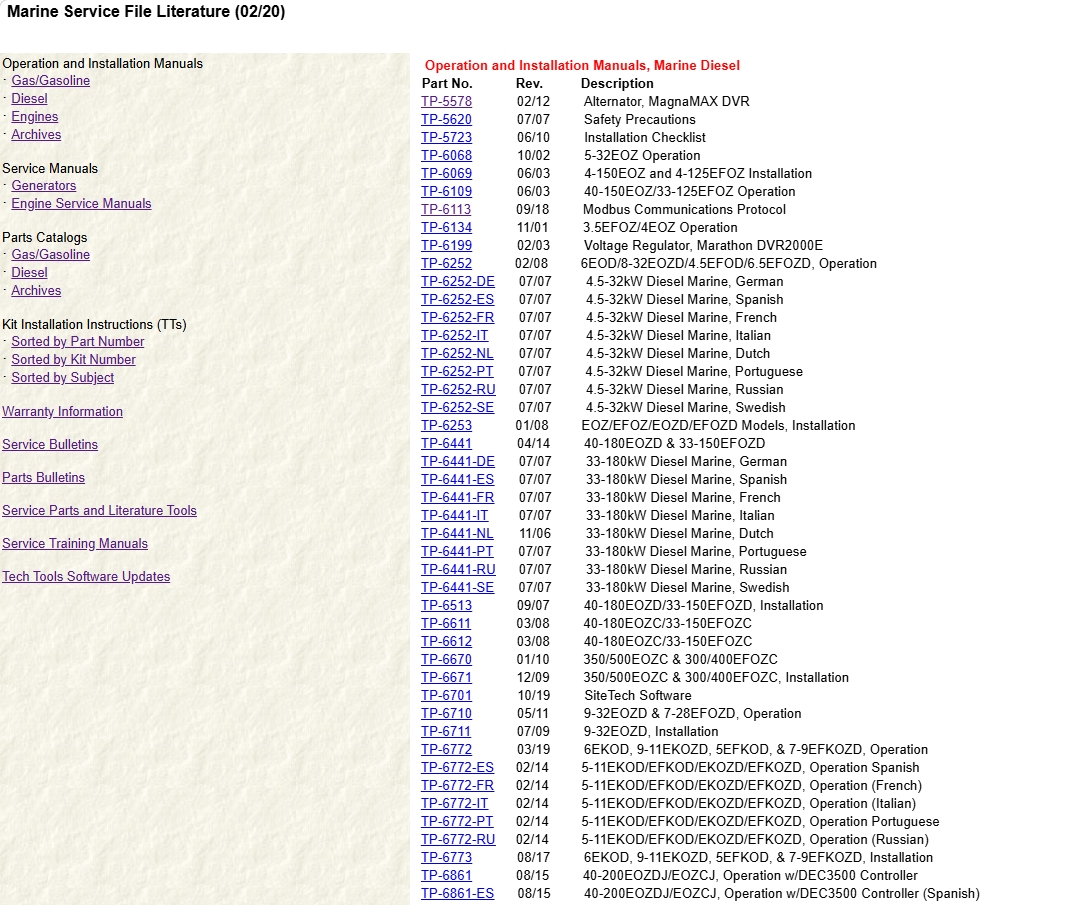Open part TP-6069 link
The width and height of the screenshot is (1069, 905).
pyautogui.click(x=447, y=174)
